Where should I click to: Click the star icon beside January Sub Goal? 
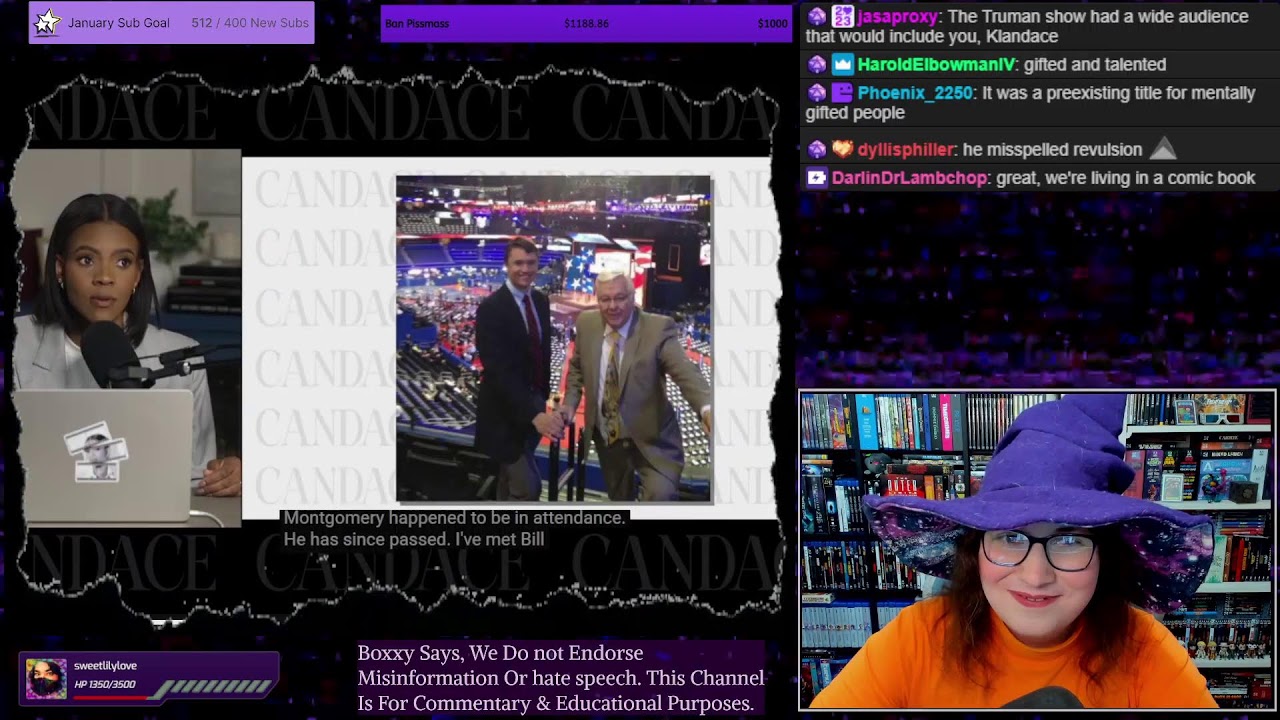click(46, 23)
